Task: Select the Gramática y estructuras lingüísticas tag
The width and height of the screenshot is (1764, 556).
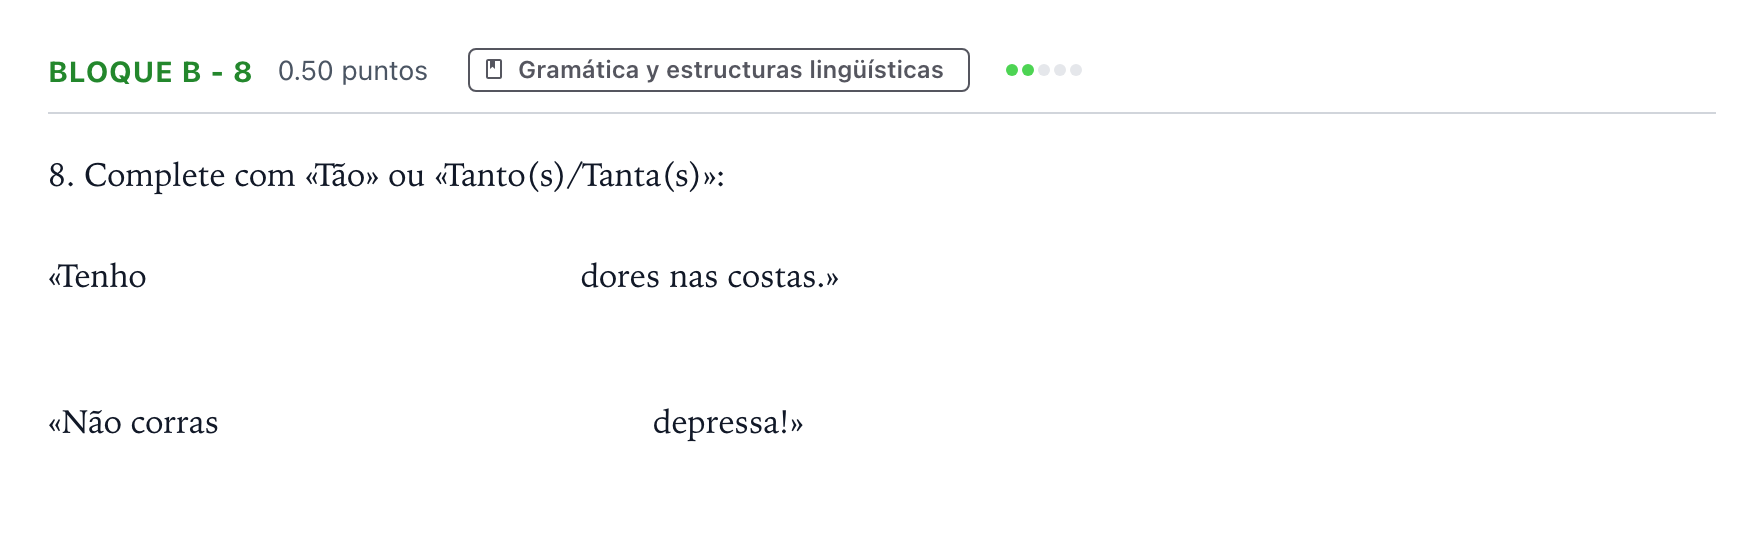Action: [x=719, y=70]
